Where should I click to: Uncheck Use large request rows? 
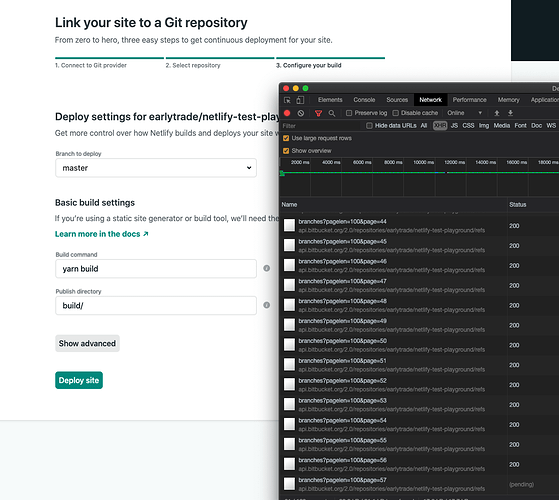[286, 138]
